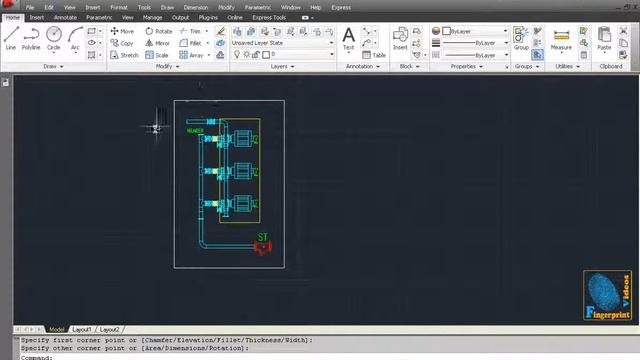Image resolution: width=640 pixels, height=360 pixels.
Task: Click the Cut scissors icon in Clipboard
Action: click(623, 31)
